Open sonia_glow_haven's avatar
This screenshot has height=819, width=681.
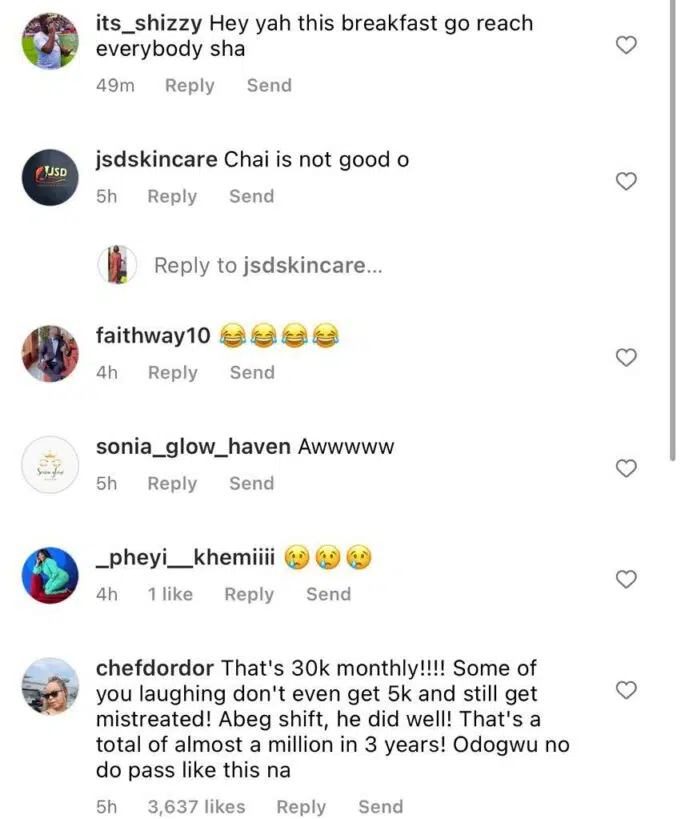pyautogui.click(x=50, y=464)
